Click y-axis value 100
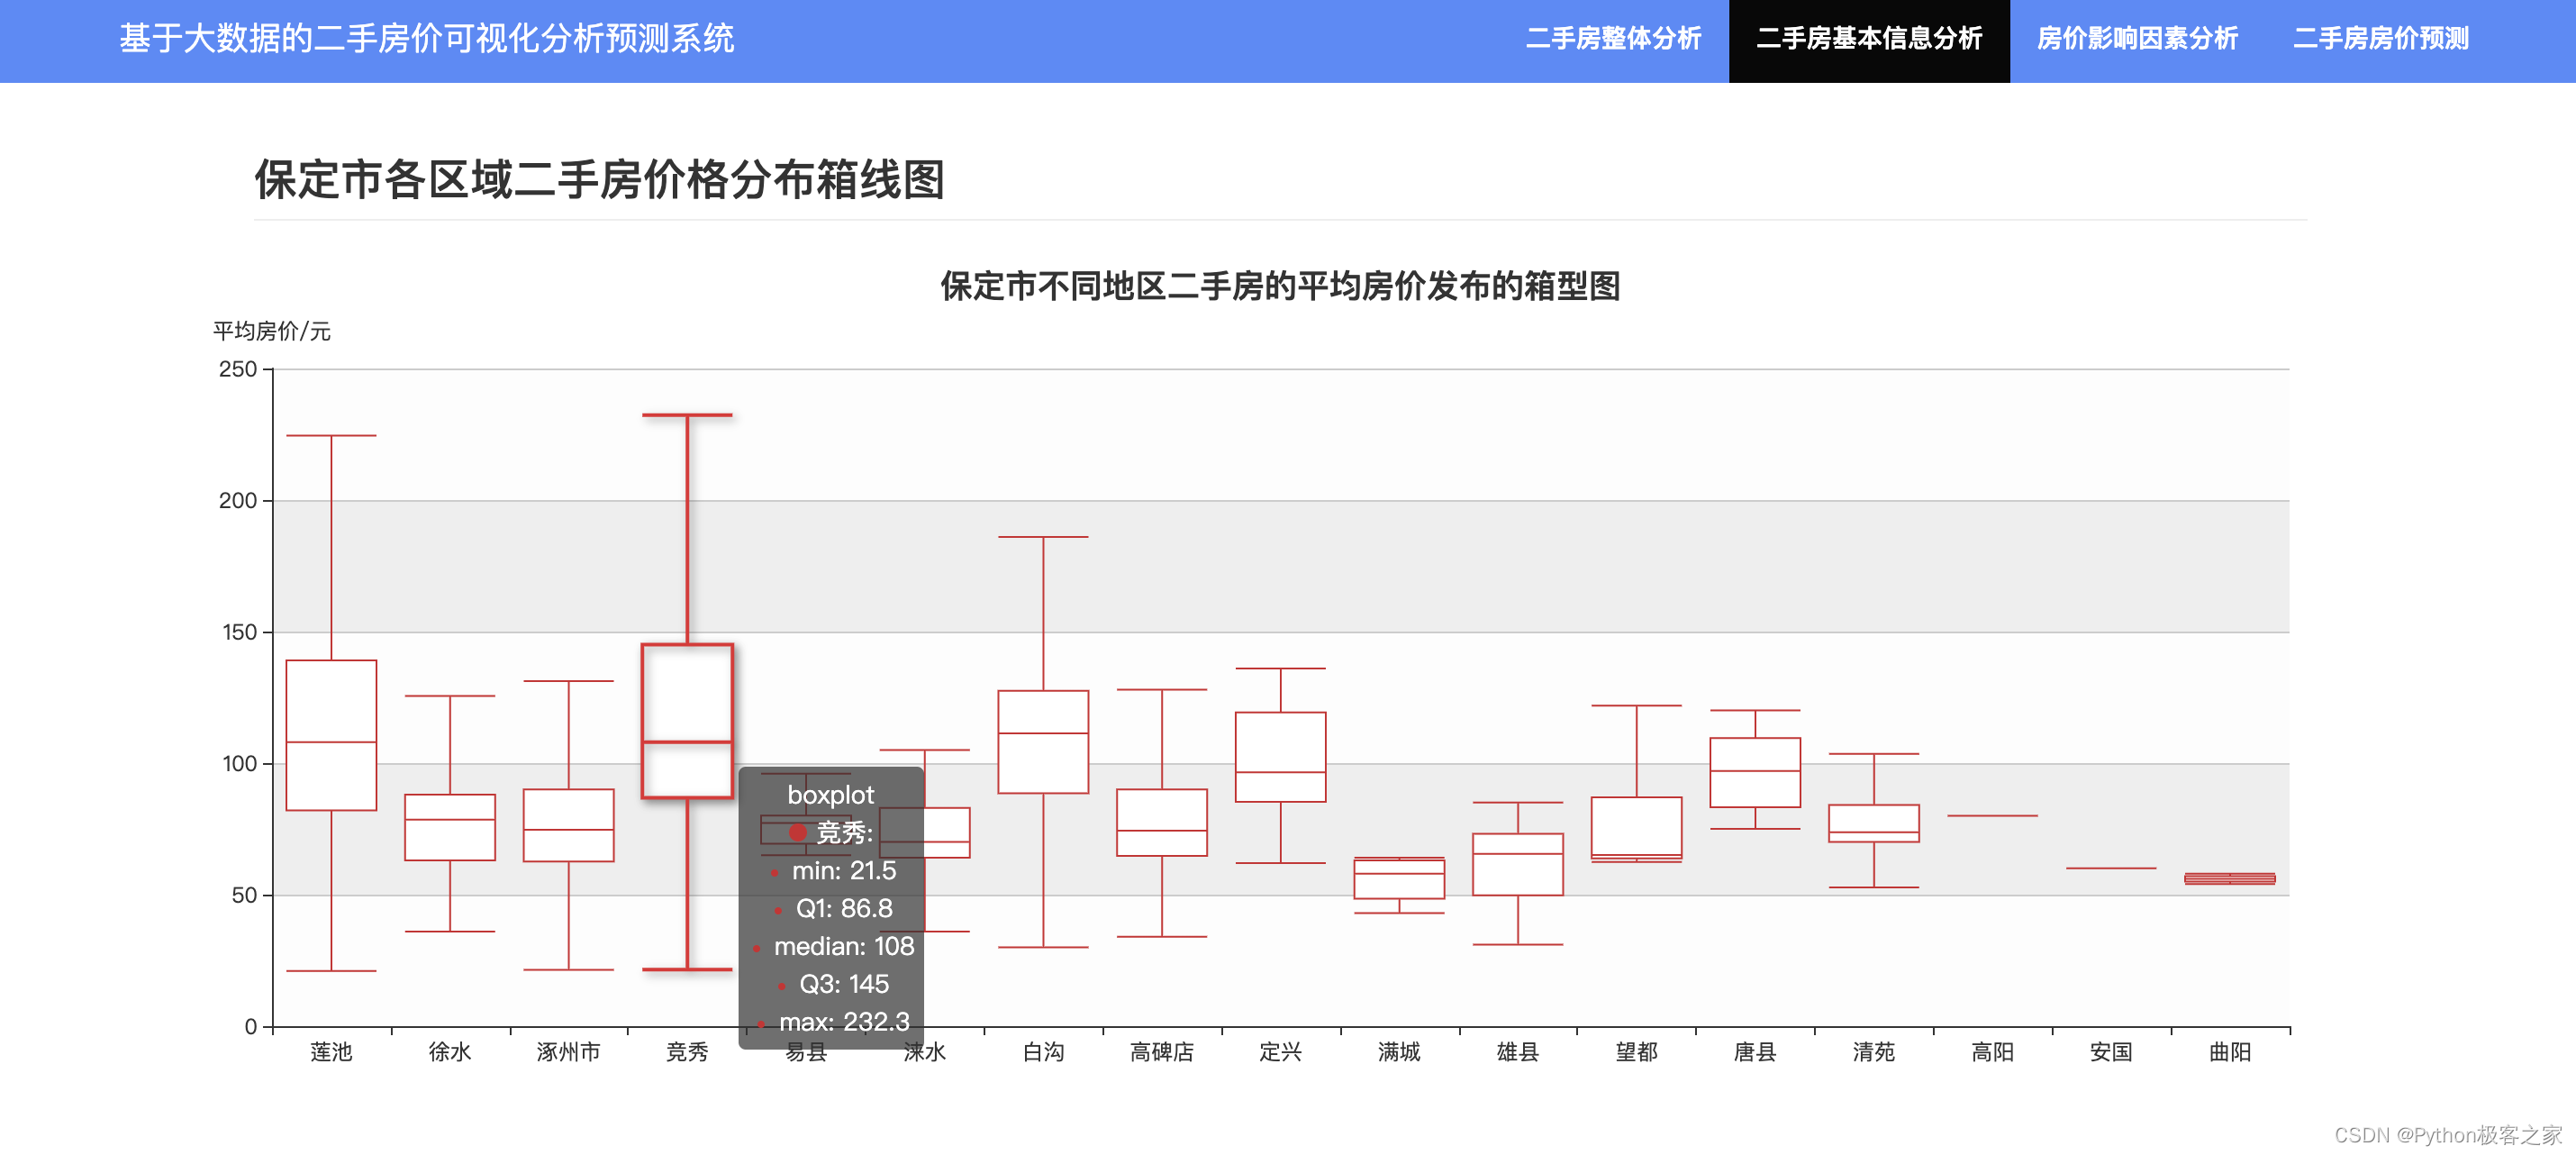Viewport: 2576px width, 1155px height. point(239,764)
